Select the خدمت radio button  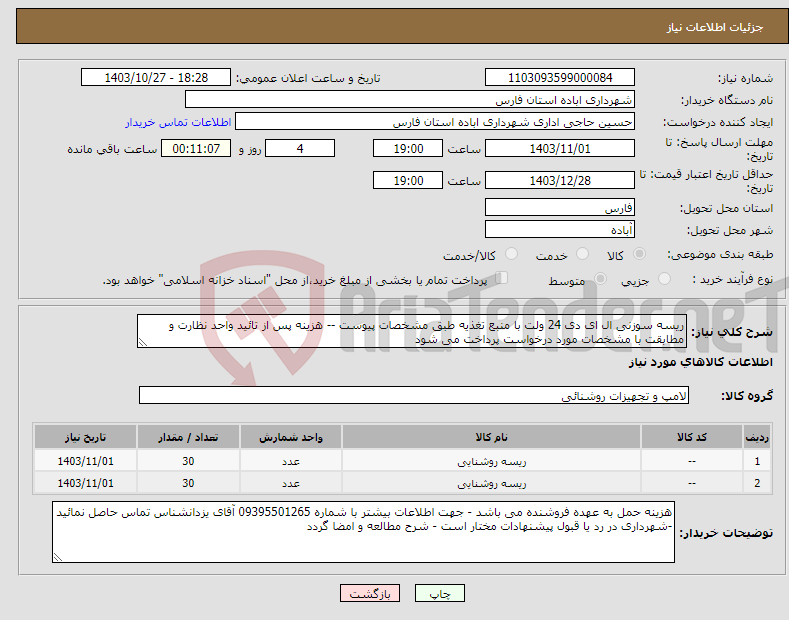(x=582, y=254)
